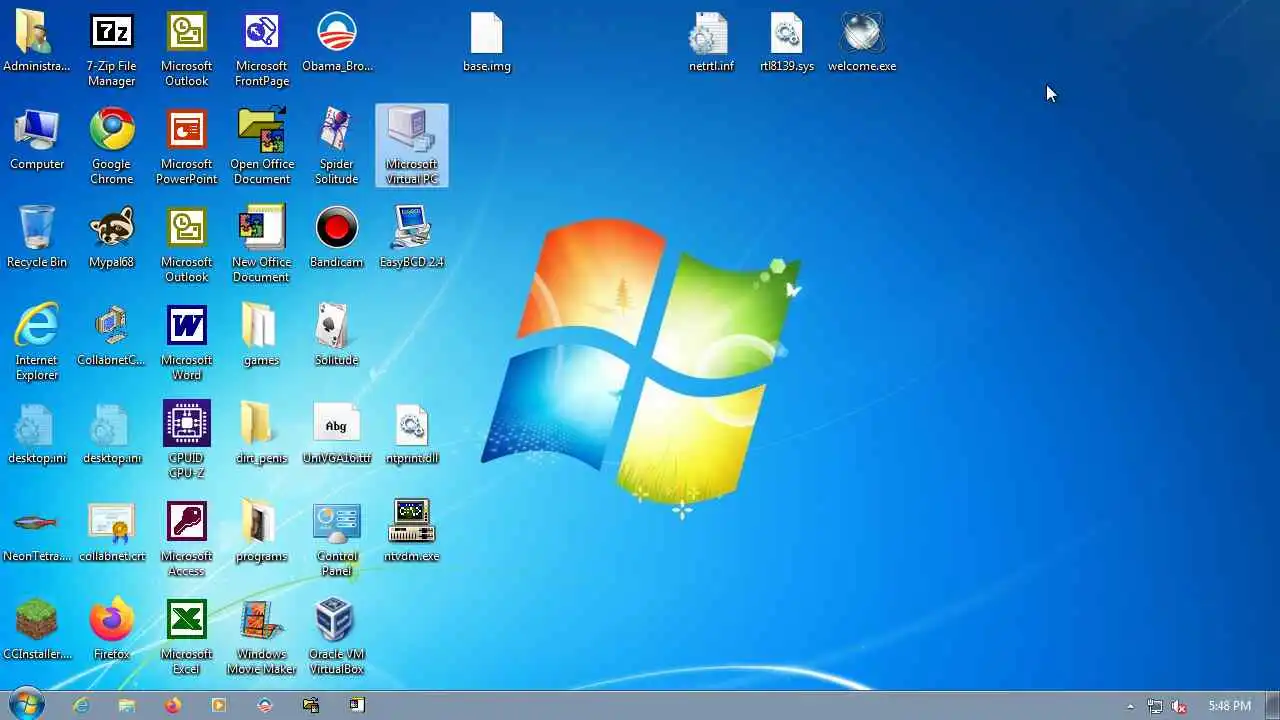Open Windows Explorer from the taskbar
This screenshot has width=1280, height=720.
[x=127, y=705]
